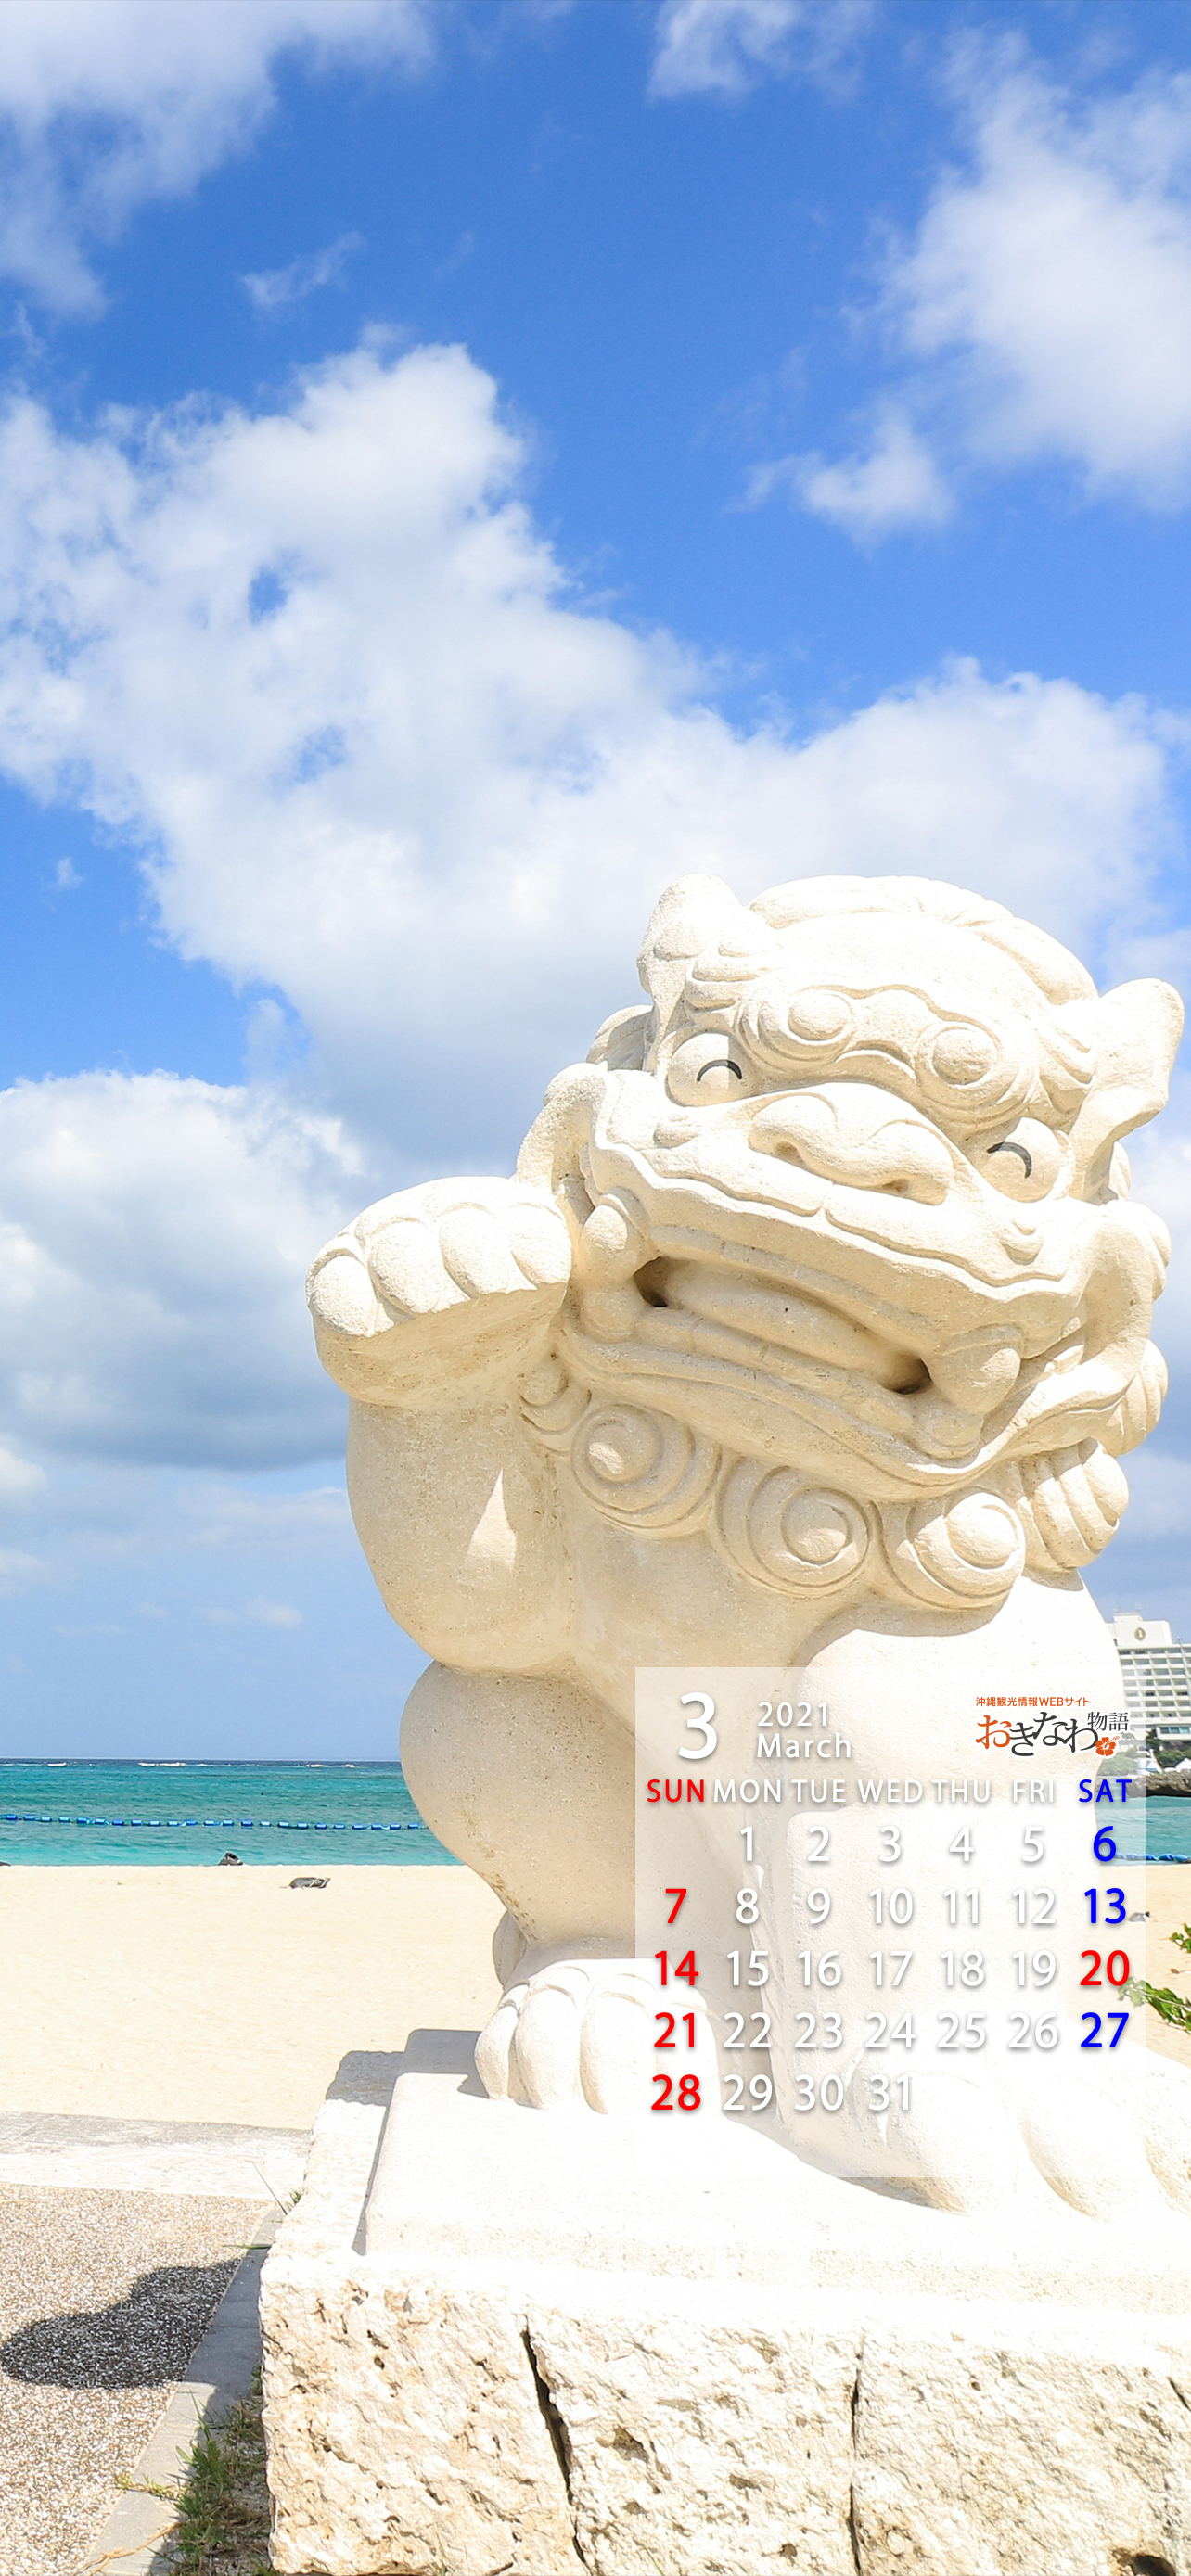Select the blue date 13
Image resolution: width=1191 pixels, height=2576 pixels.
1104,1907
